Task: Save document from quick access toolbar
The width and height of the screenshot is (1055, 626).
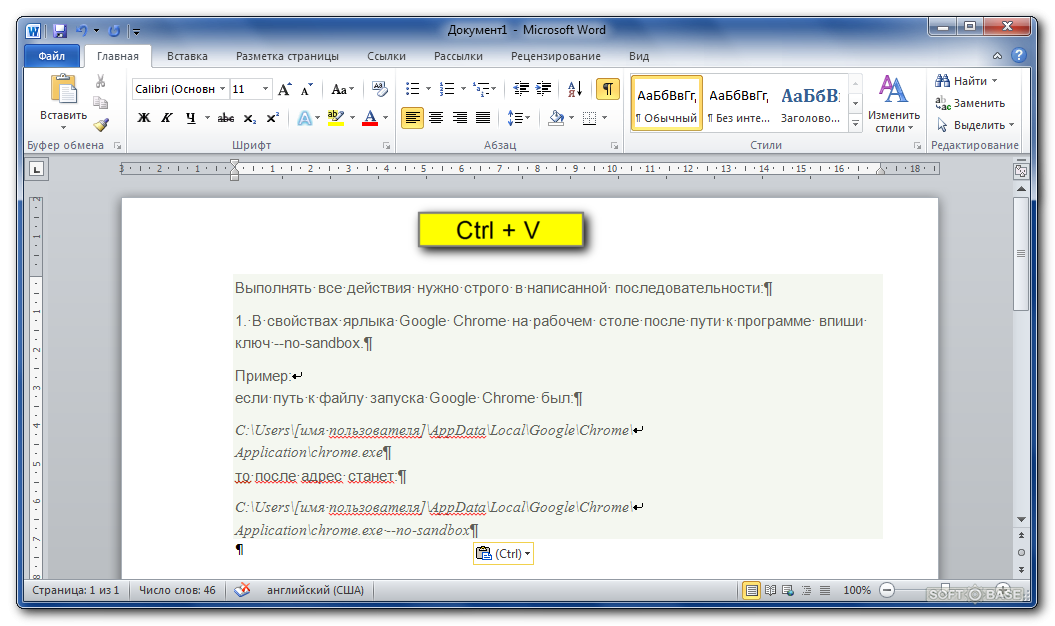Action: (60, 31)
